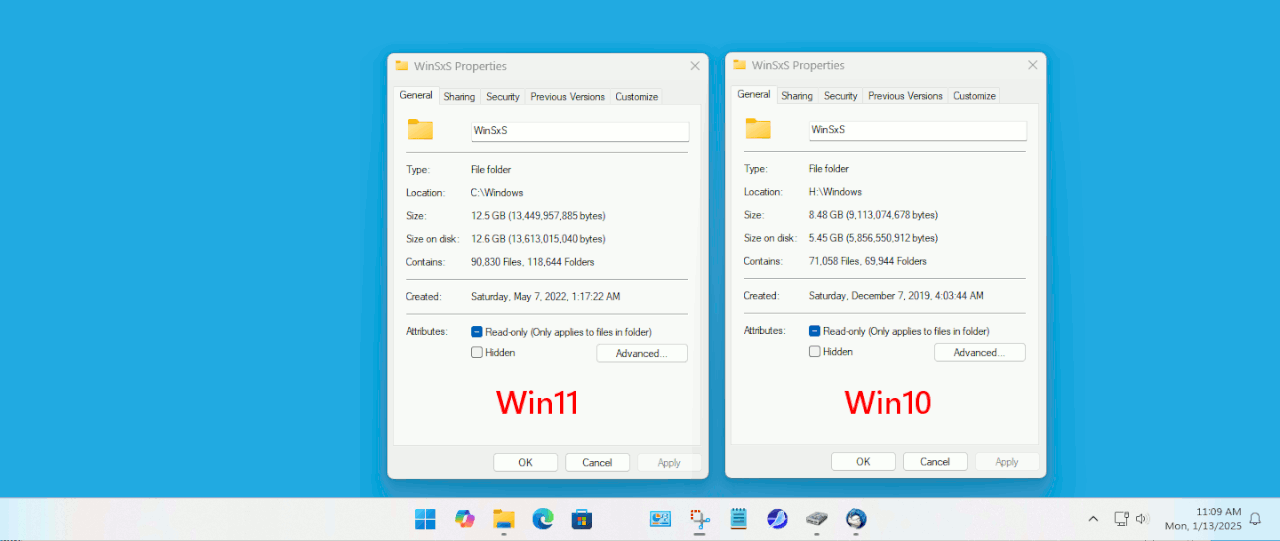Close the properties dialog for H:\Windows

pyautogui.click(x=1033, y=65)
